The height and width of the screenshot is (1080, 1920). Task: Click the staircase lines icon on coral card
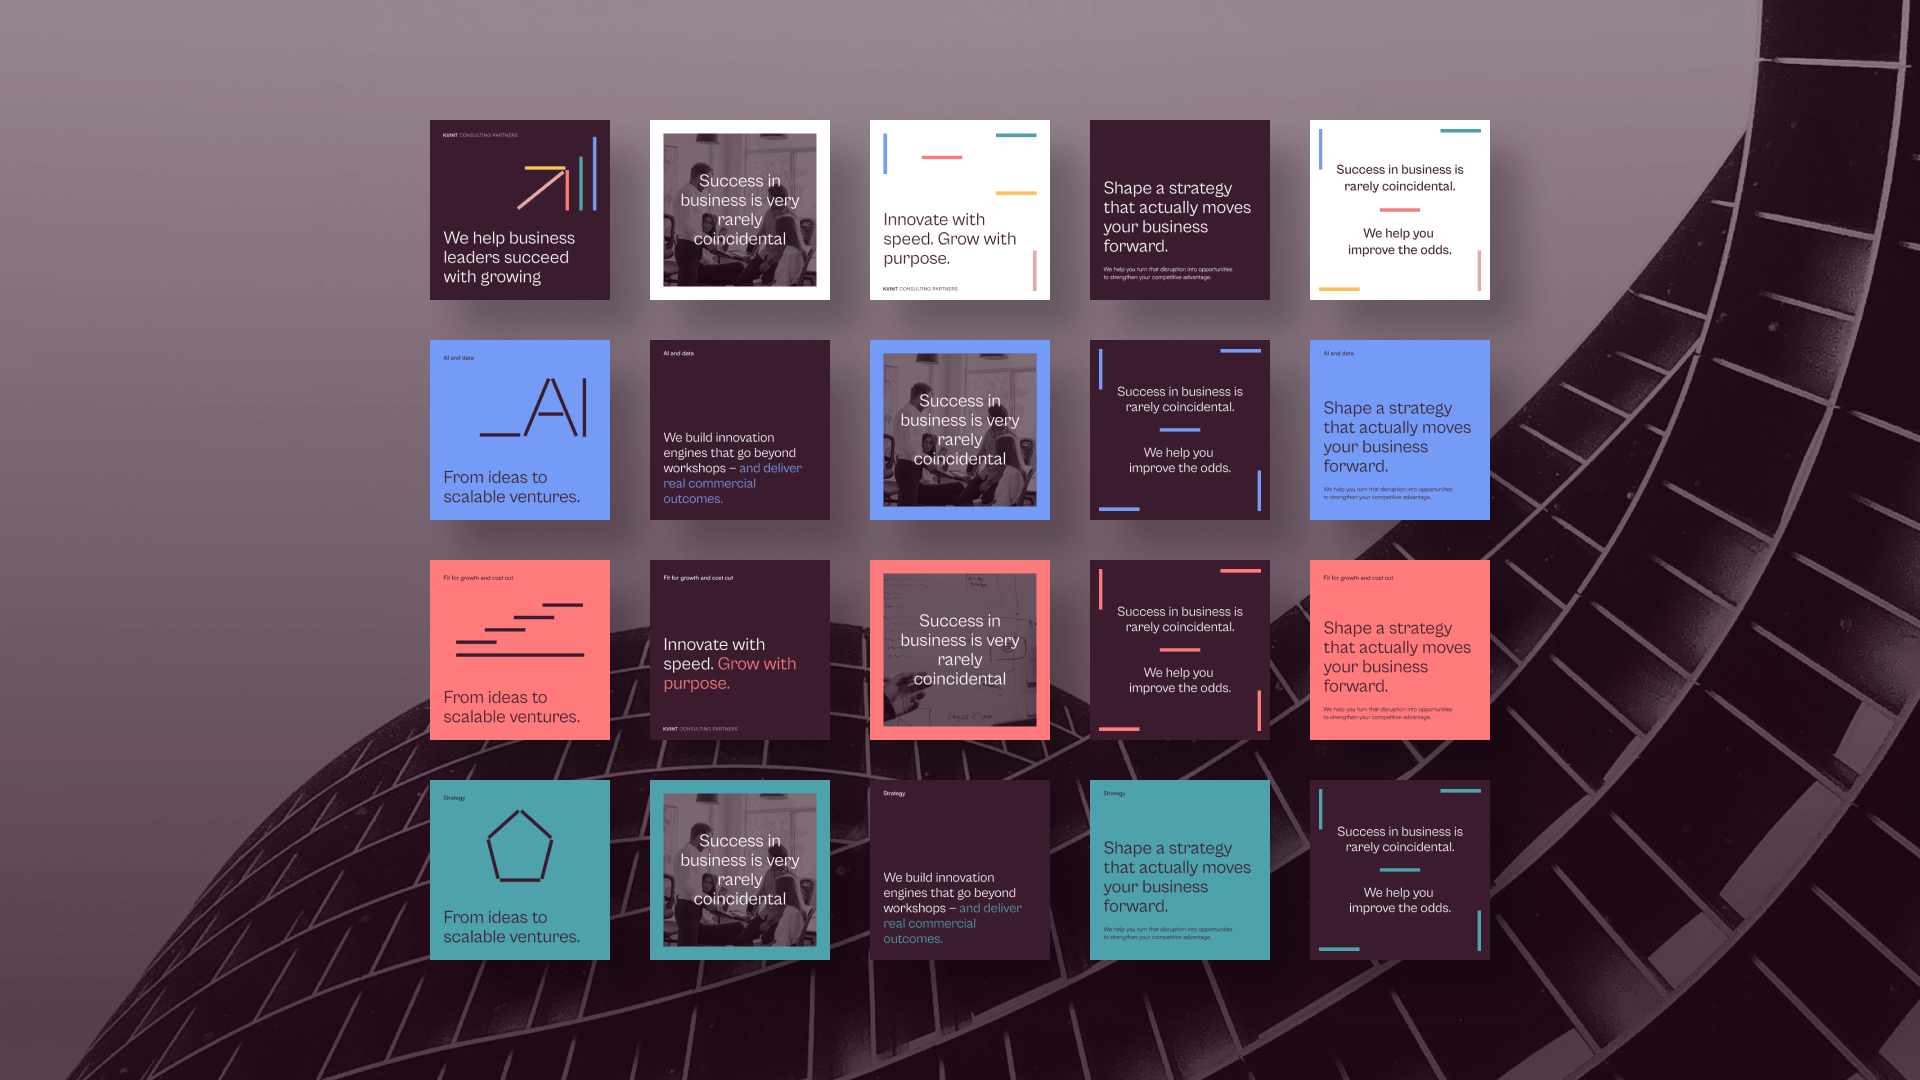pyautogui.click(x=520, y=630)
